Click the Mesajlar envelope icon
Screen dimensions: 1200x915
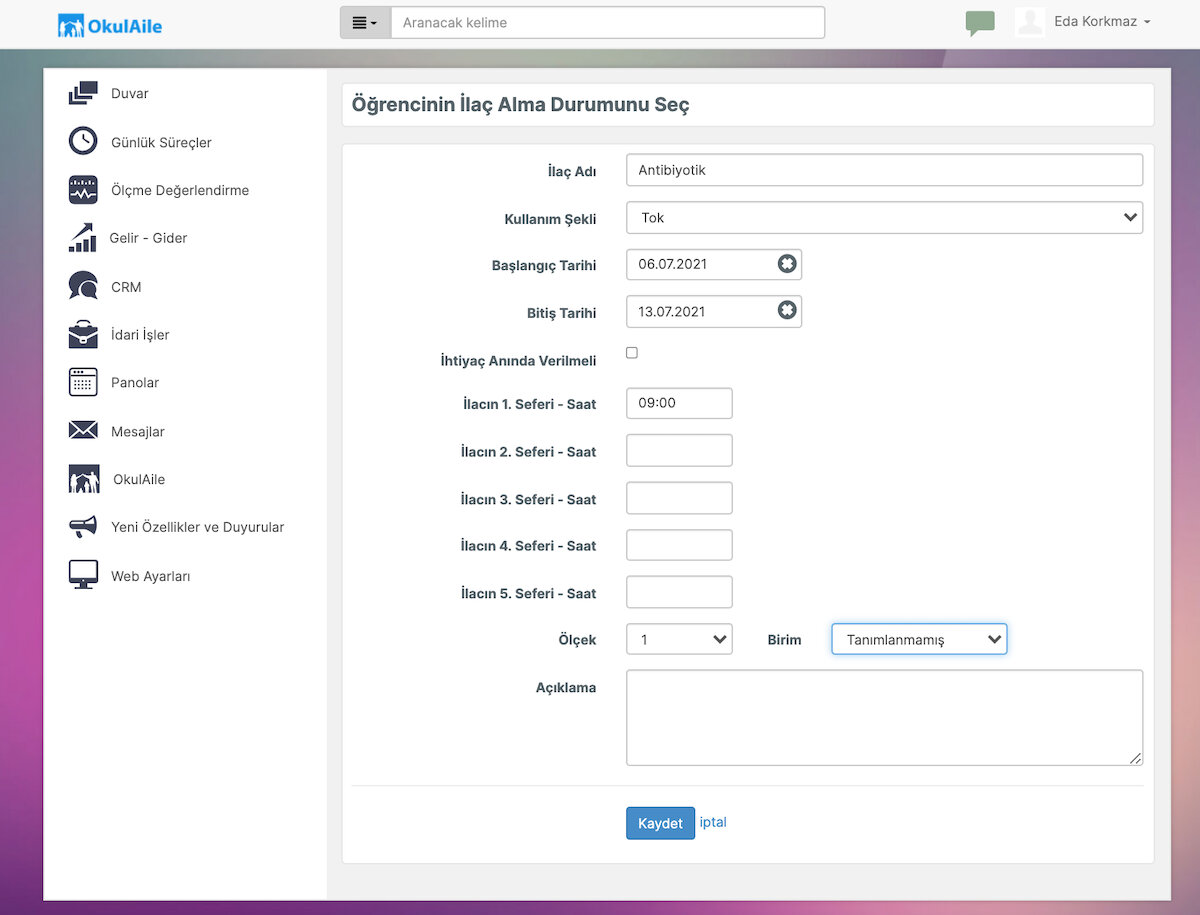(x=83, y=431)
